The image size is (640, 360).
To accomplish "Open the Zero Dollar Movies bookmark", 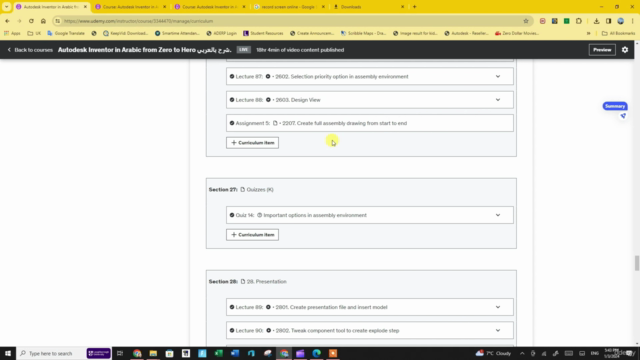I will click(517, 33).
